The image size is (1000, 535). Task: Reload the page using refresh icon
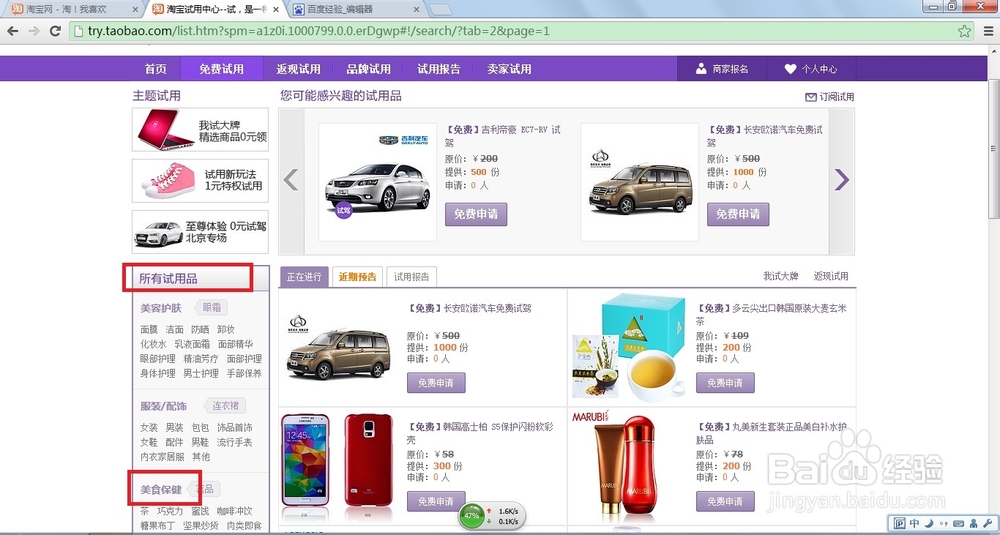pyautogui.click(x=55, y=31)
